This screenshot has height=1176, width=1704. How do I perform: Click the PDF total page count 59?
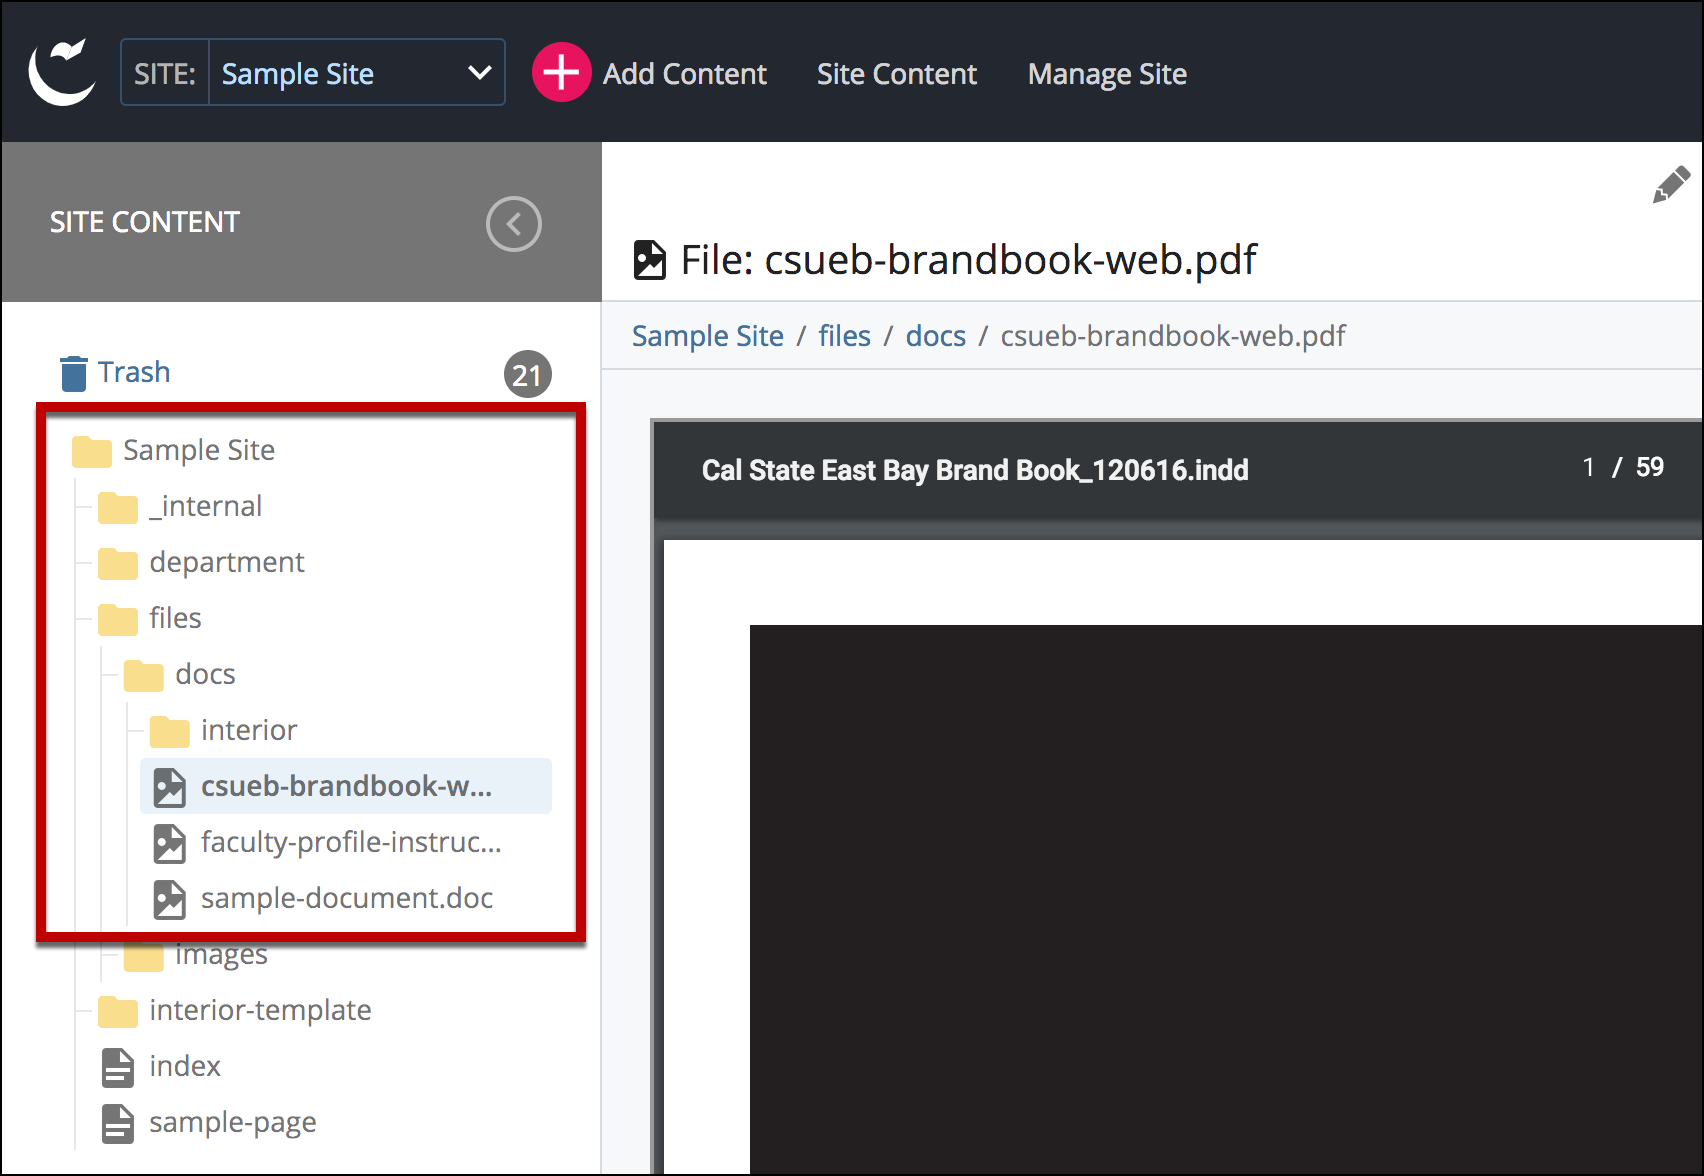[x=1650, y=467]
